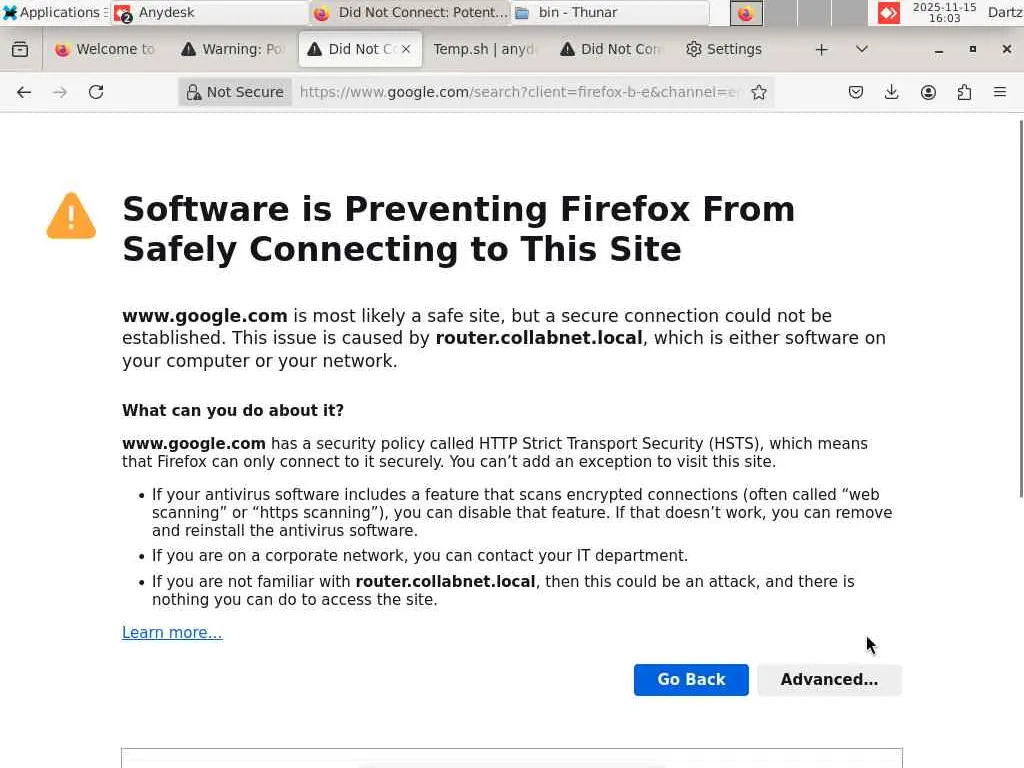Go back to previous page
This screenshot has height=768, width=1024.
pyautogui.click(x=24, y=92)
